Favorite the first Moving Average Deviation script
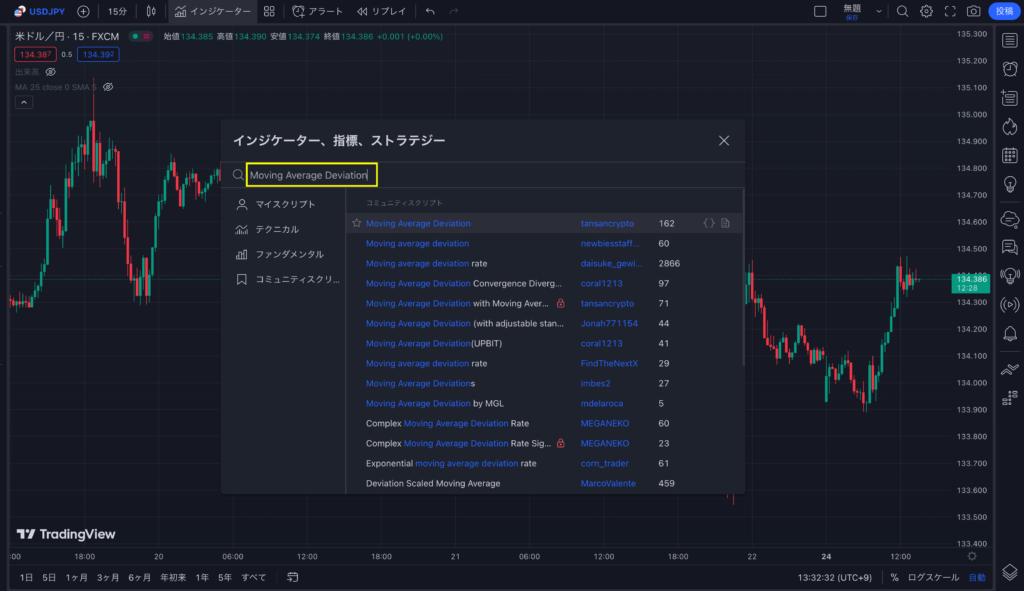 click(x=357, y=223)
